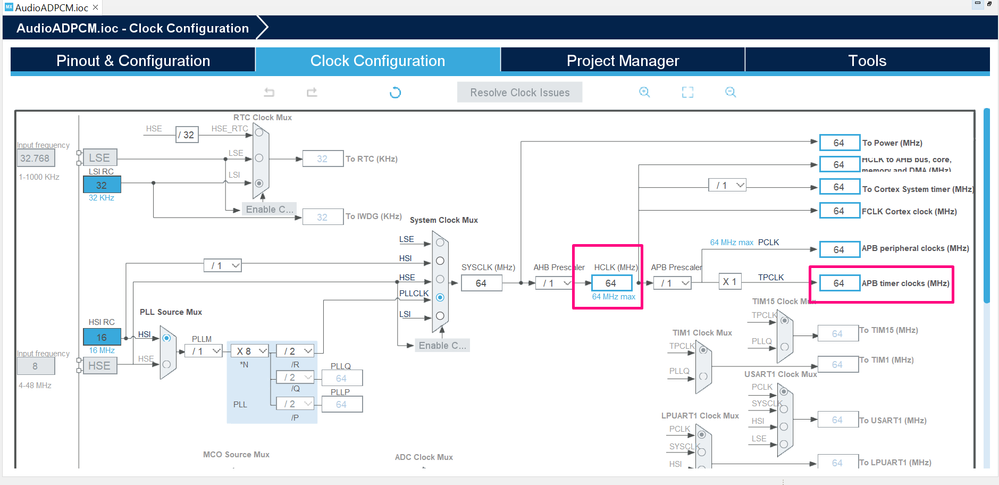Click the refresh clock tree icon

click(395, 92)
